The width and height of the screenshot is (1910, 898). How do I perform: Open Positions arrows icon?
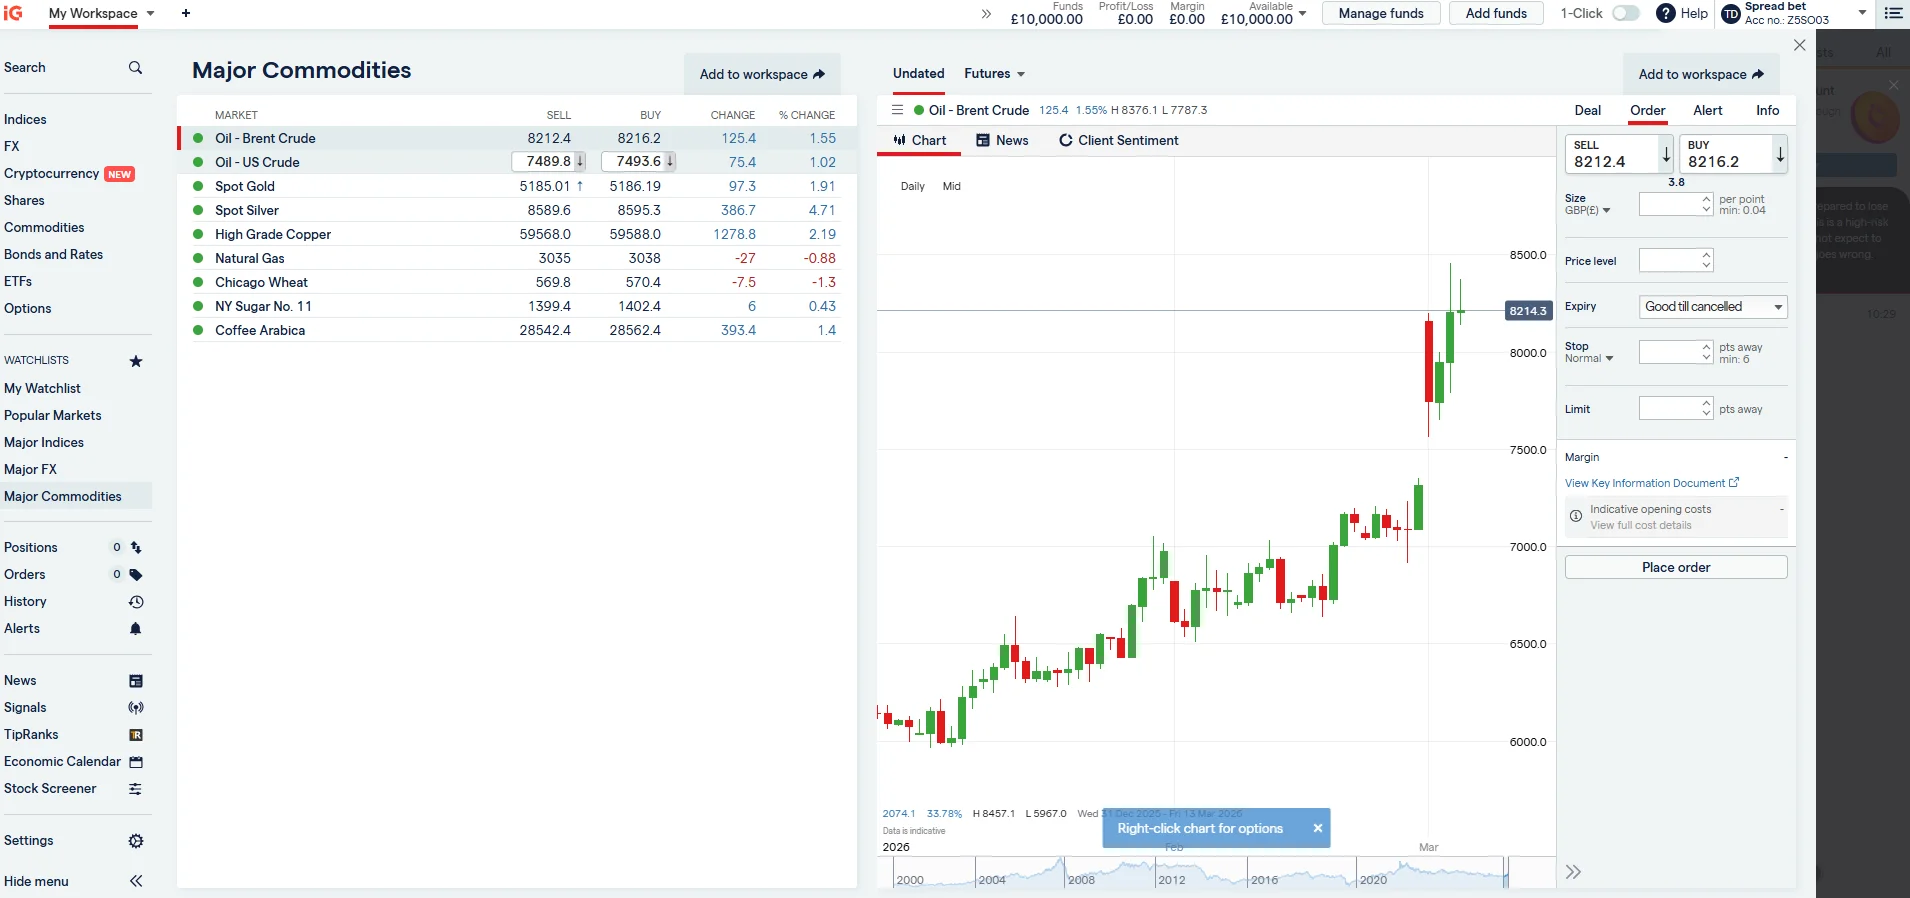(136, 548)
